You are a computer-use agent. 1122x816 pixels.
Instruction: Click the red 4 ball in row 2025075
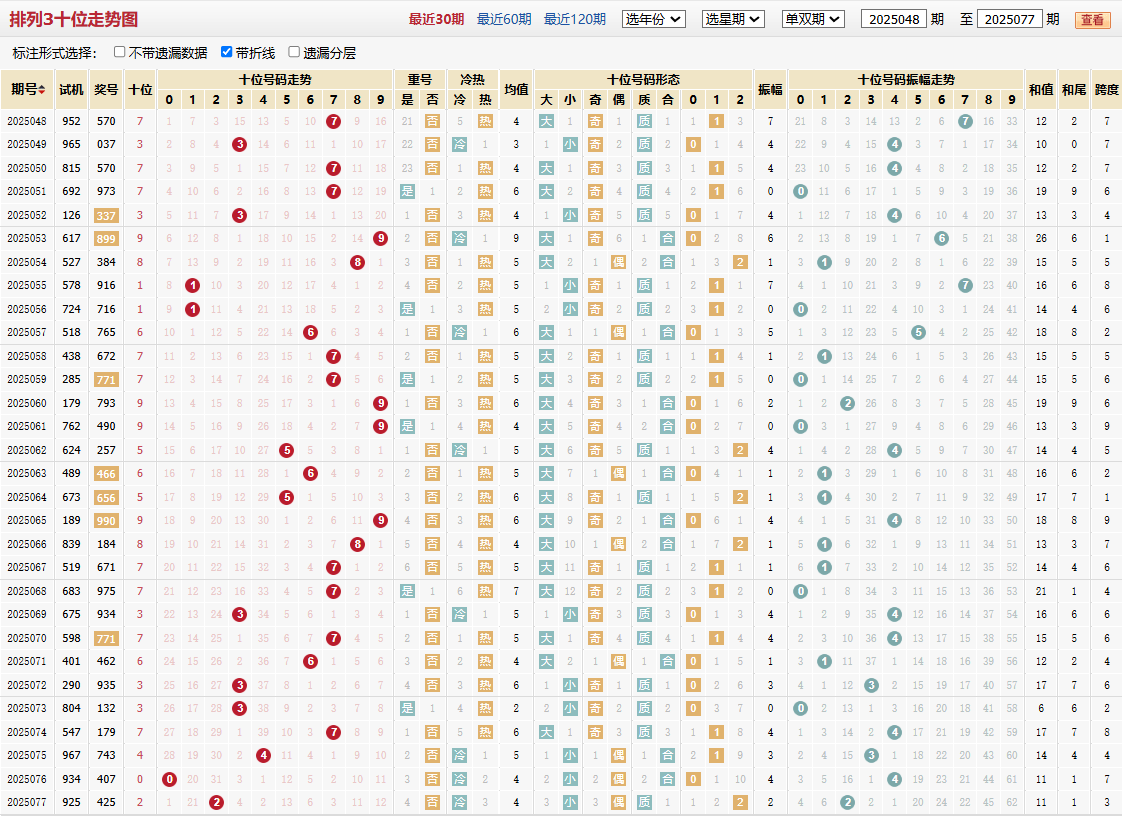tap(263, 756)
